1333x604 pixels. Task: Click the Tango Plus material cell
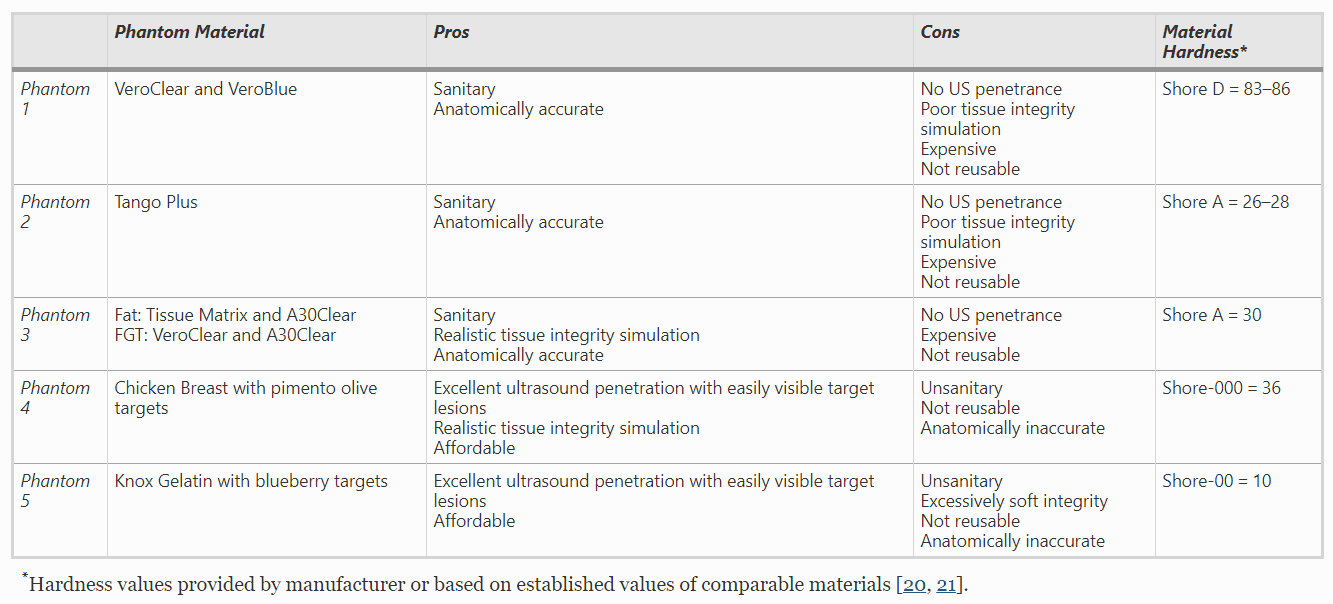click(x=156, y=202)
